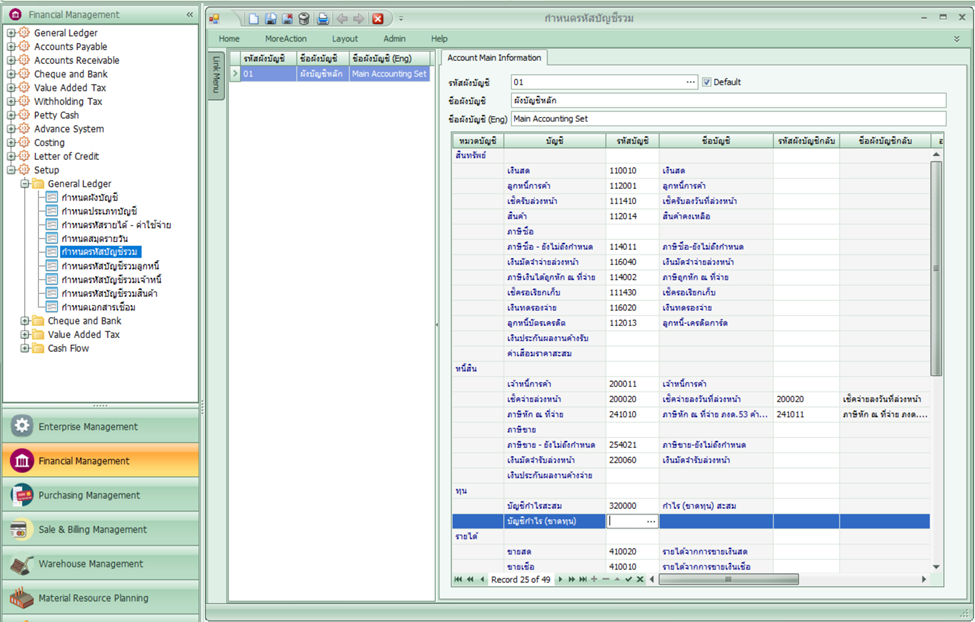Screen dimensions: 975x622
Task: Expand the Cheque and Bank setup folder
Action: pyautogui.click(x=25, y=321)
